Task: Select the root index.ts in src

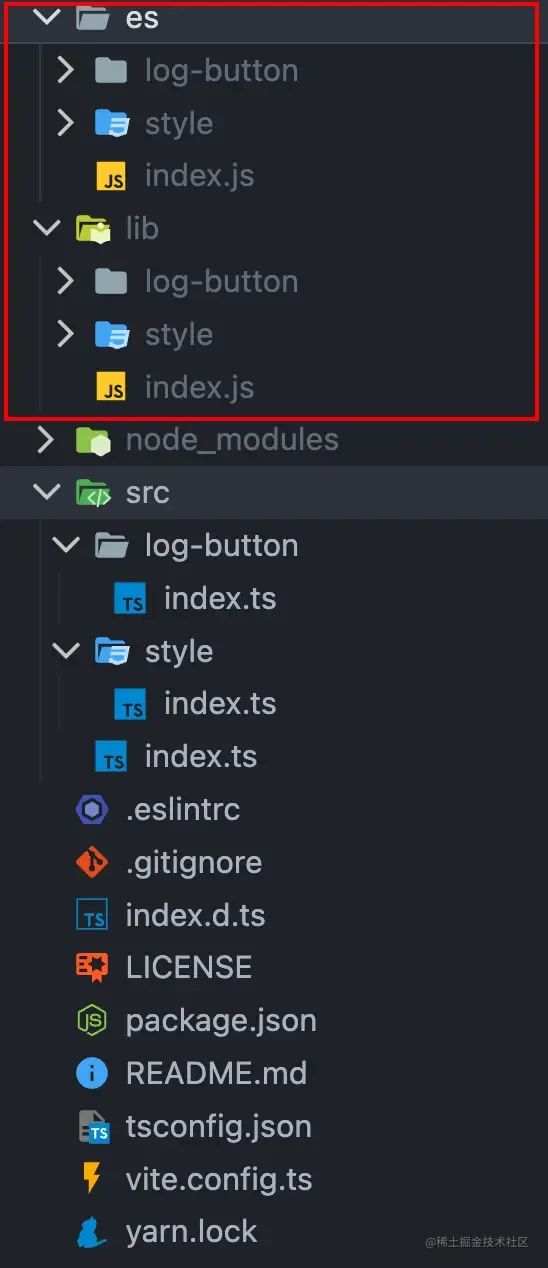Action: [201, 756]
